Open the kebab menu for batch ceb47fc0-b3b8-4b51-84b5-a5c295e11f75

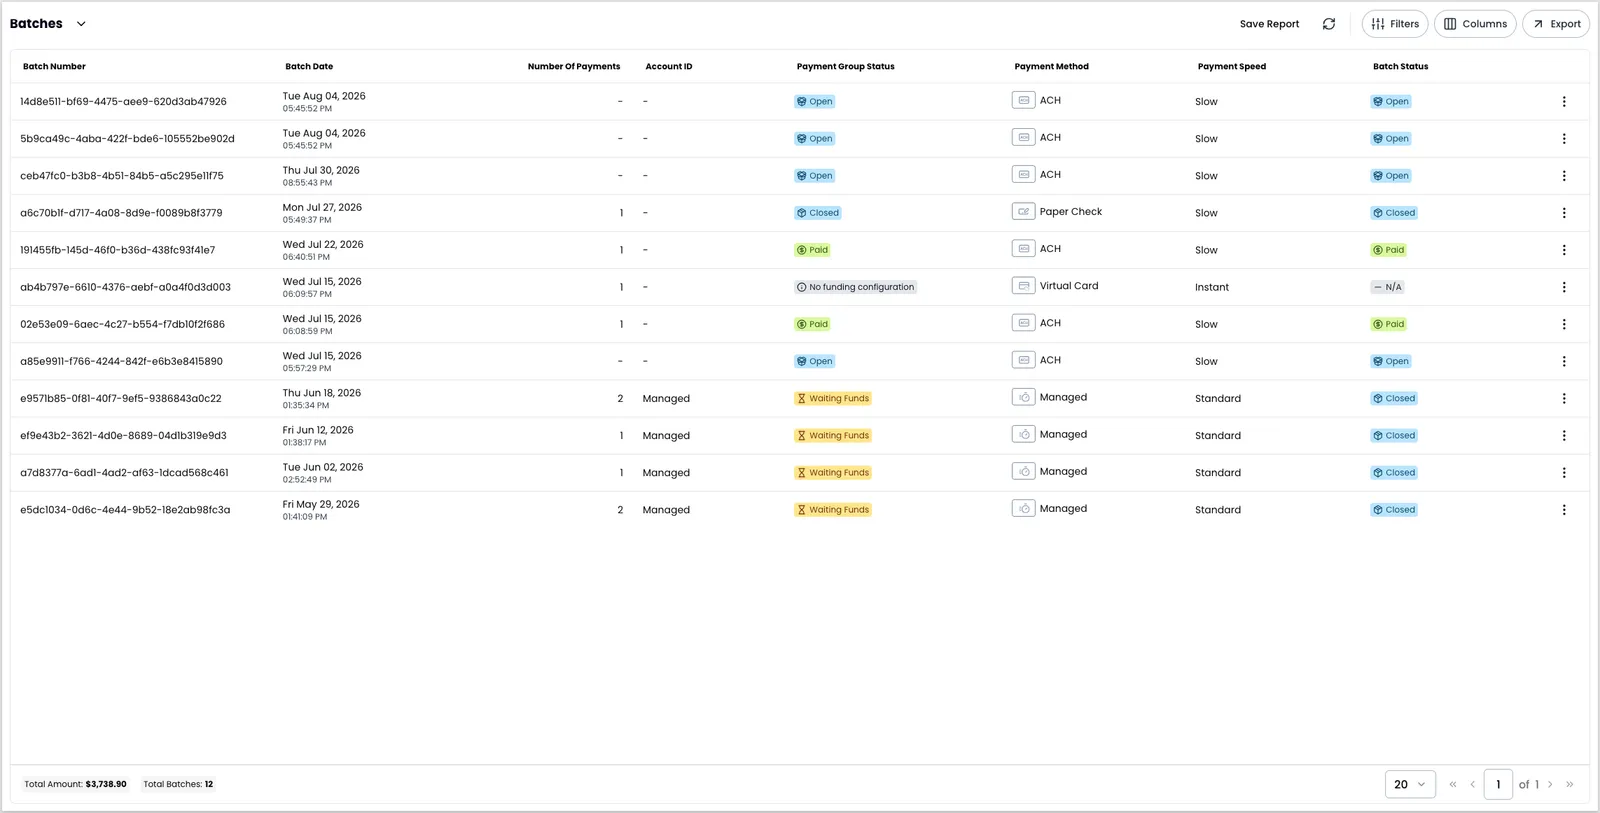coord(1564,176)
